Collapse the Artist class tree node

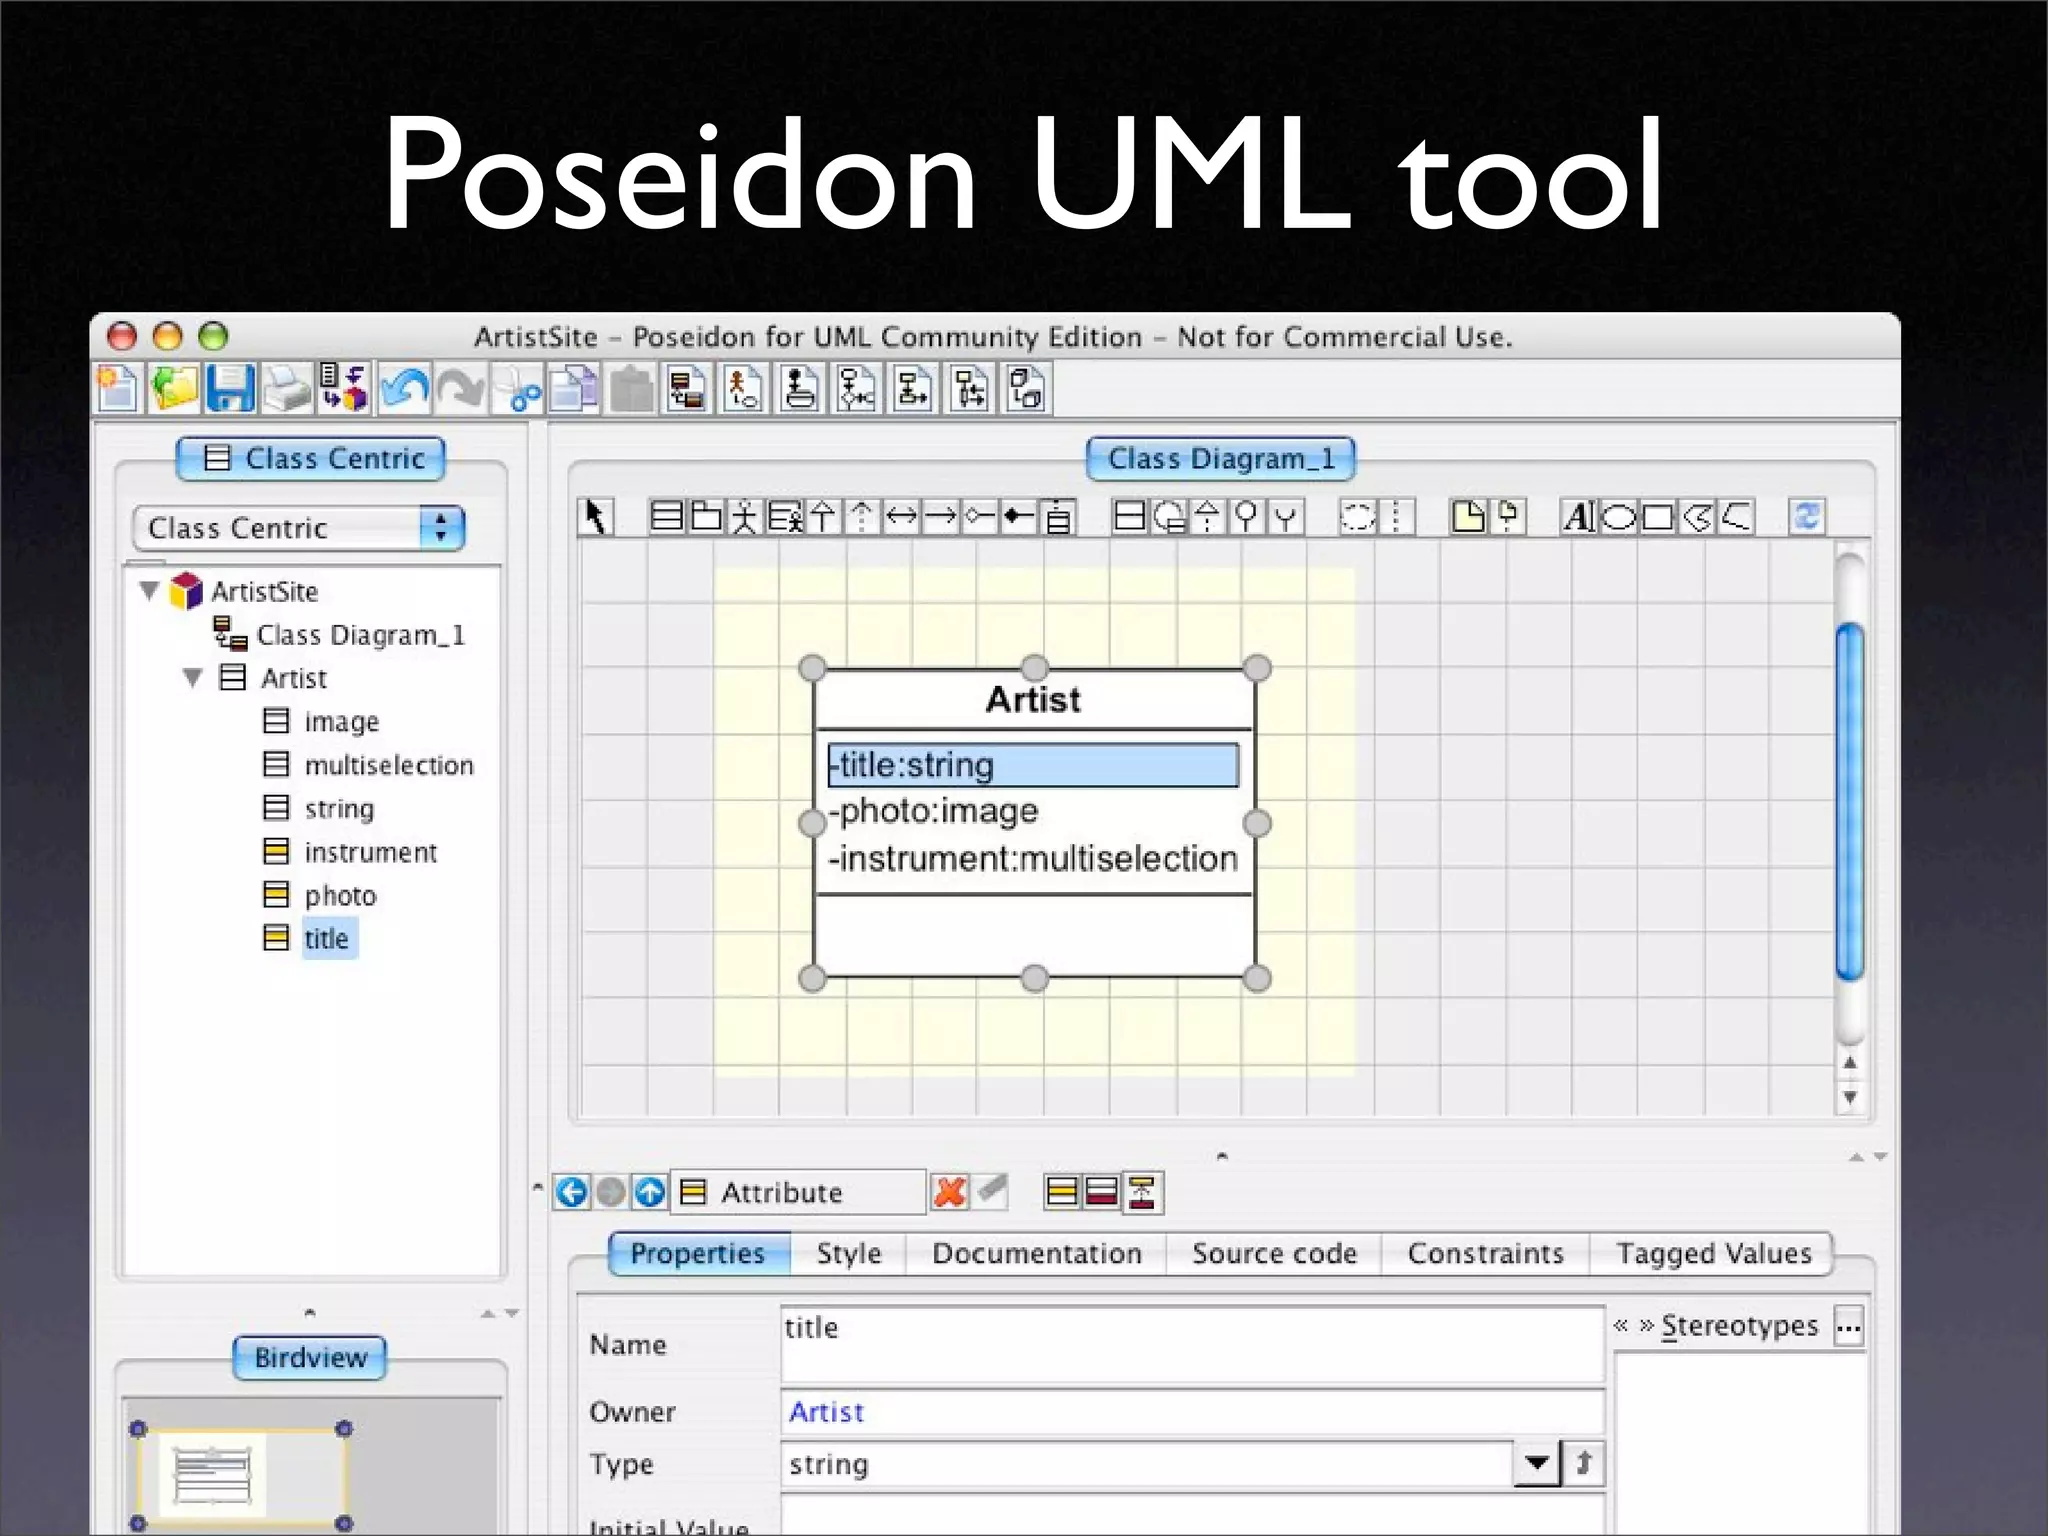(x=193, y=678)
